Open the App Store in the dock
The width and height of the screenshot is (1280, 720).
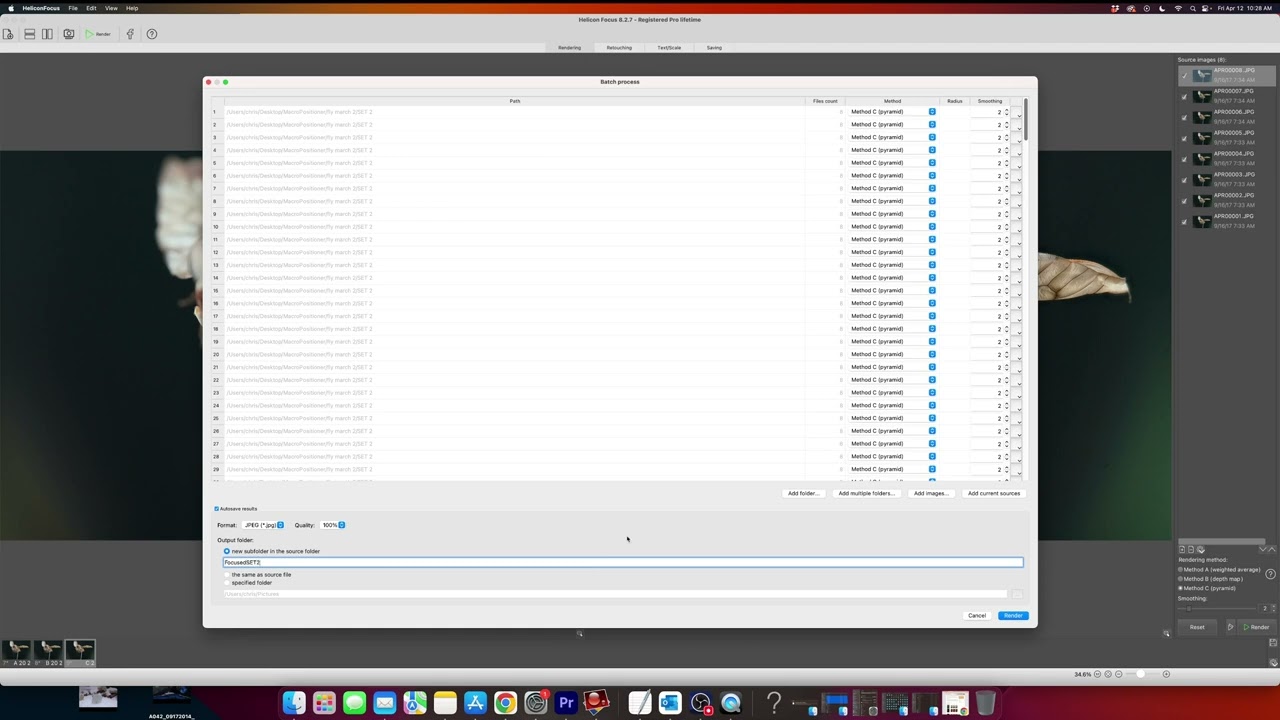tap(475, 704)
